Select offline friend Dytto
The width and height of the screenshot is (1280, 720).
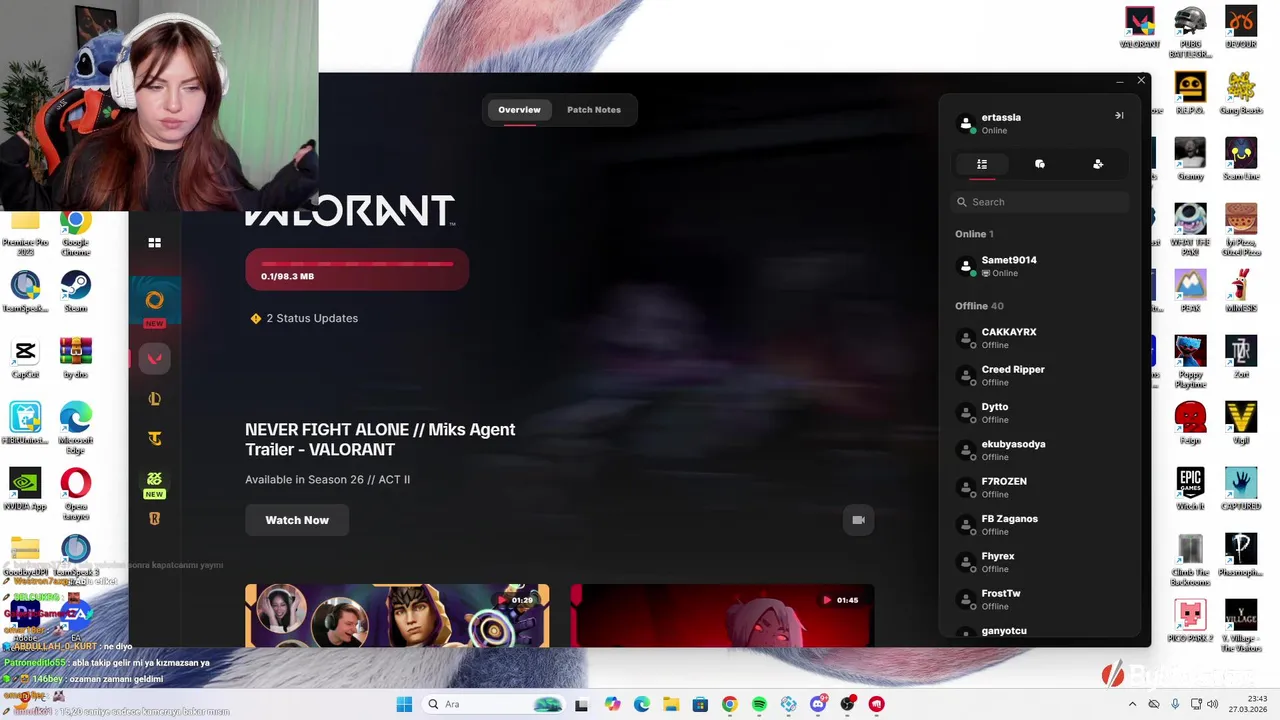[x=1040, y=413]
